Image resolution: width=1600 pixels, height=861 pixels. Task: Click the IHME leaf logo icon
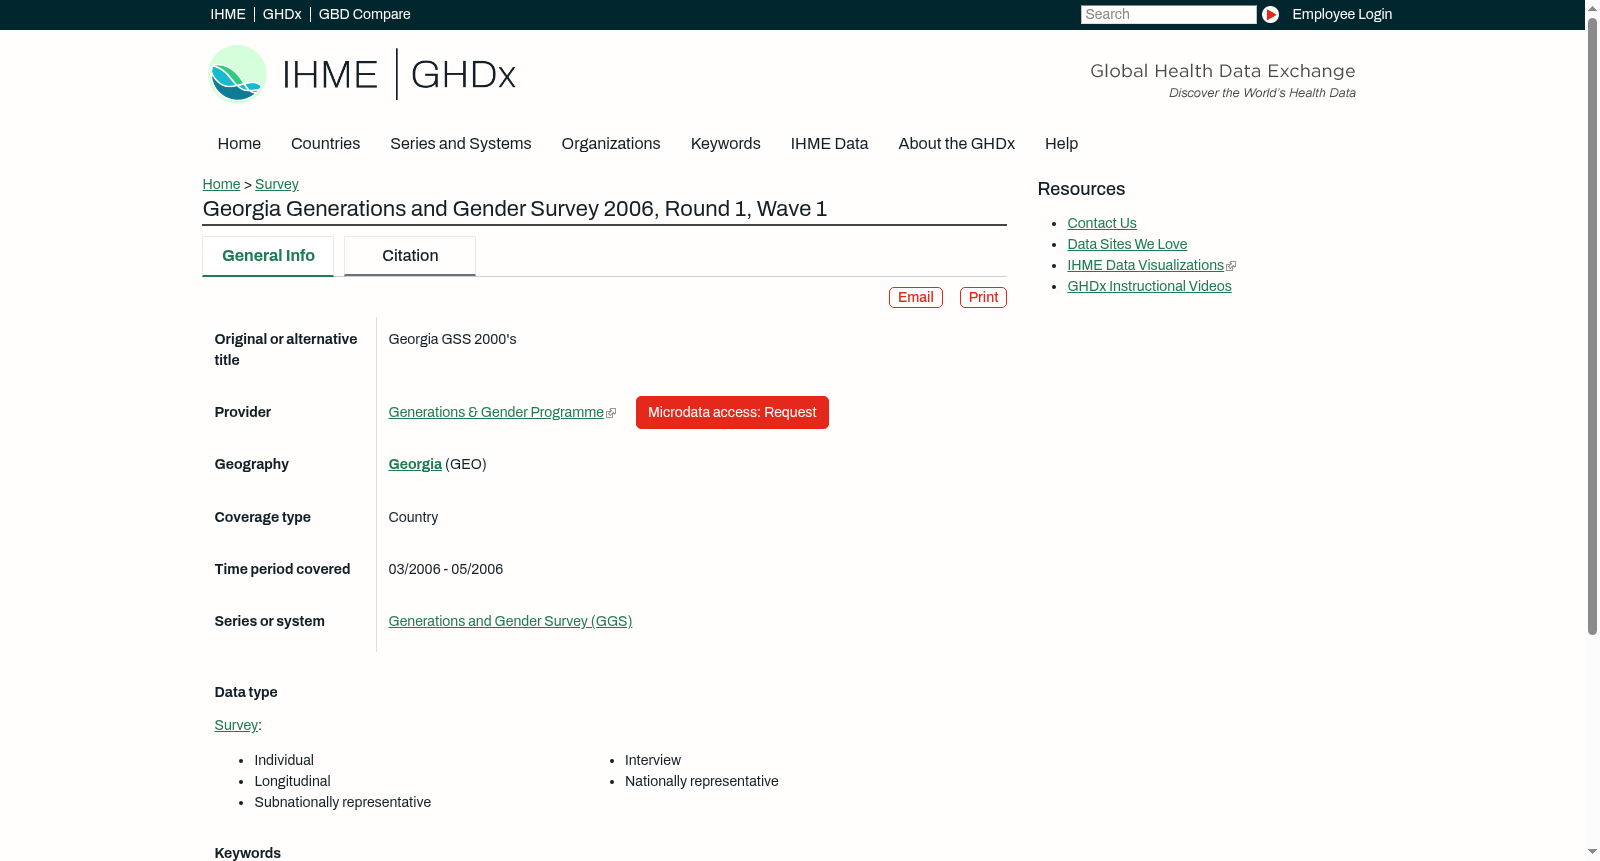coord(237,74)
